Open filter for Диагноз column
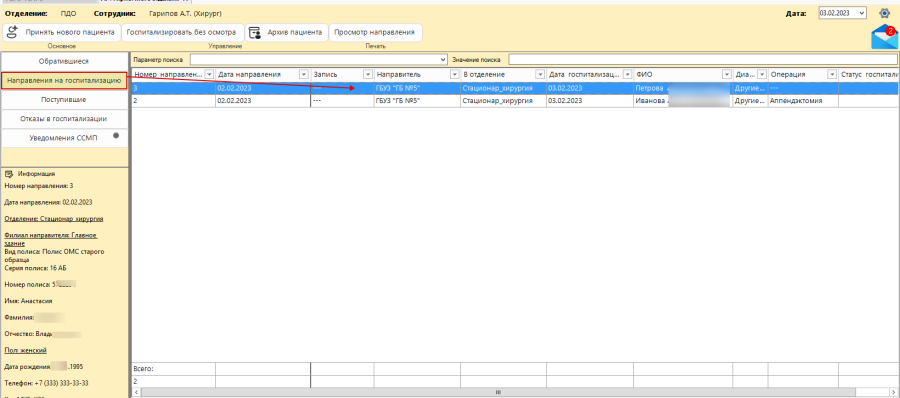Image resolution: width=900 pixels, height=398 pixels. (762, 75)
